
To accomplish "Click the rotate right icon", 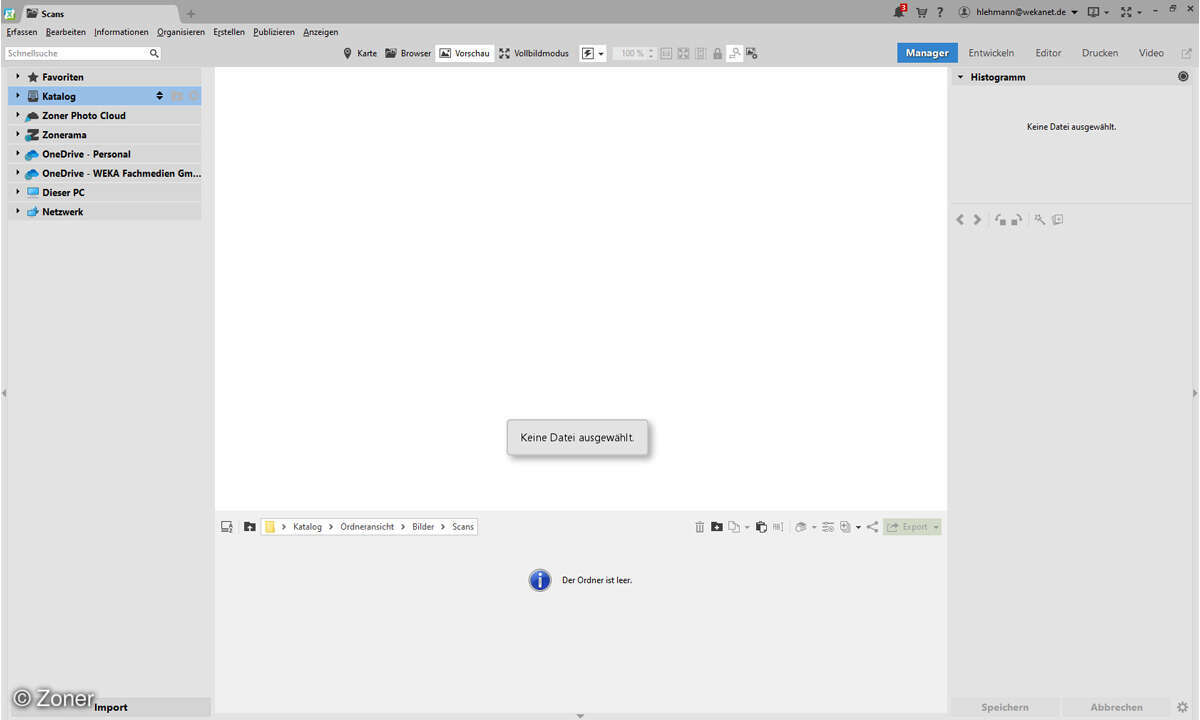I will point(1016,219).
